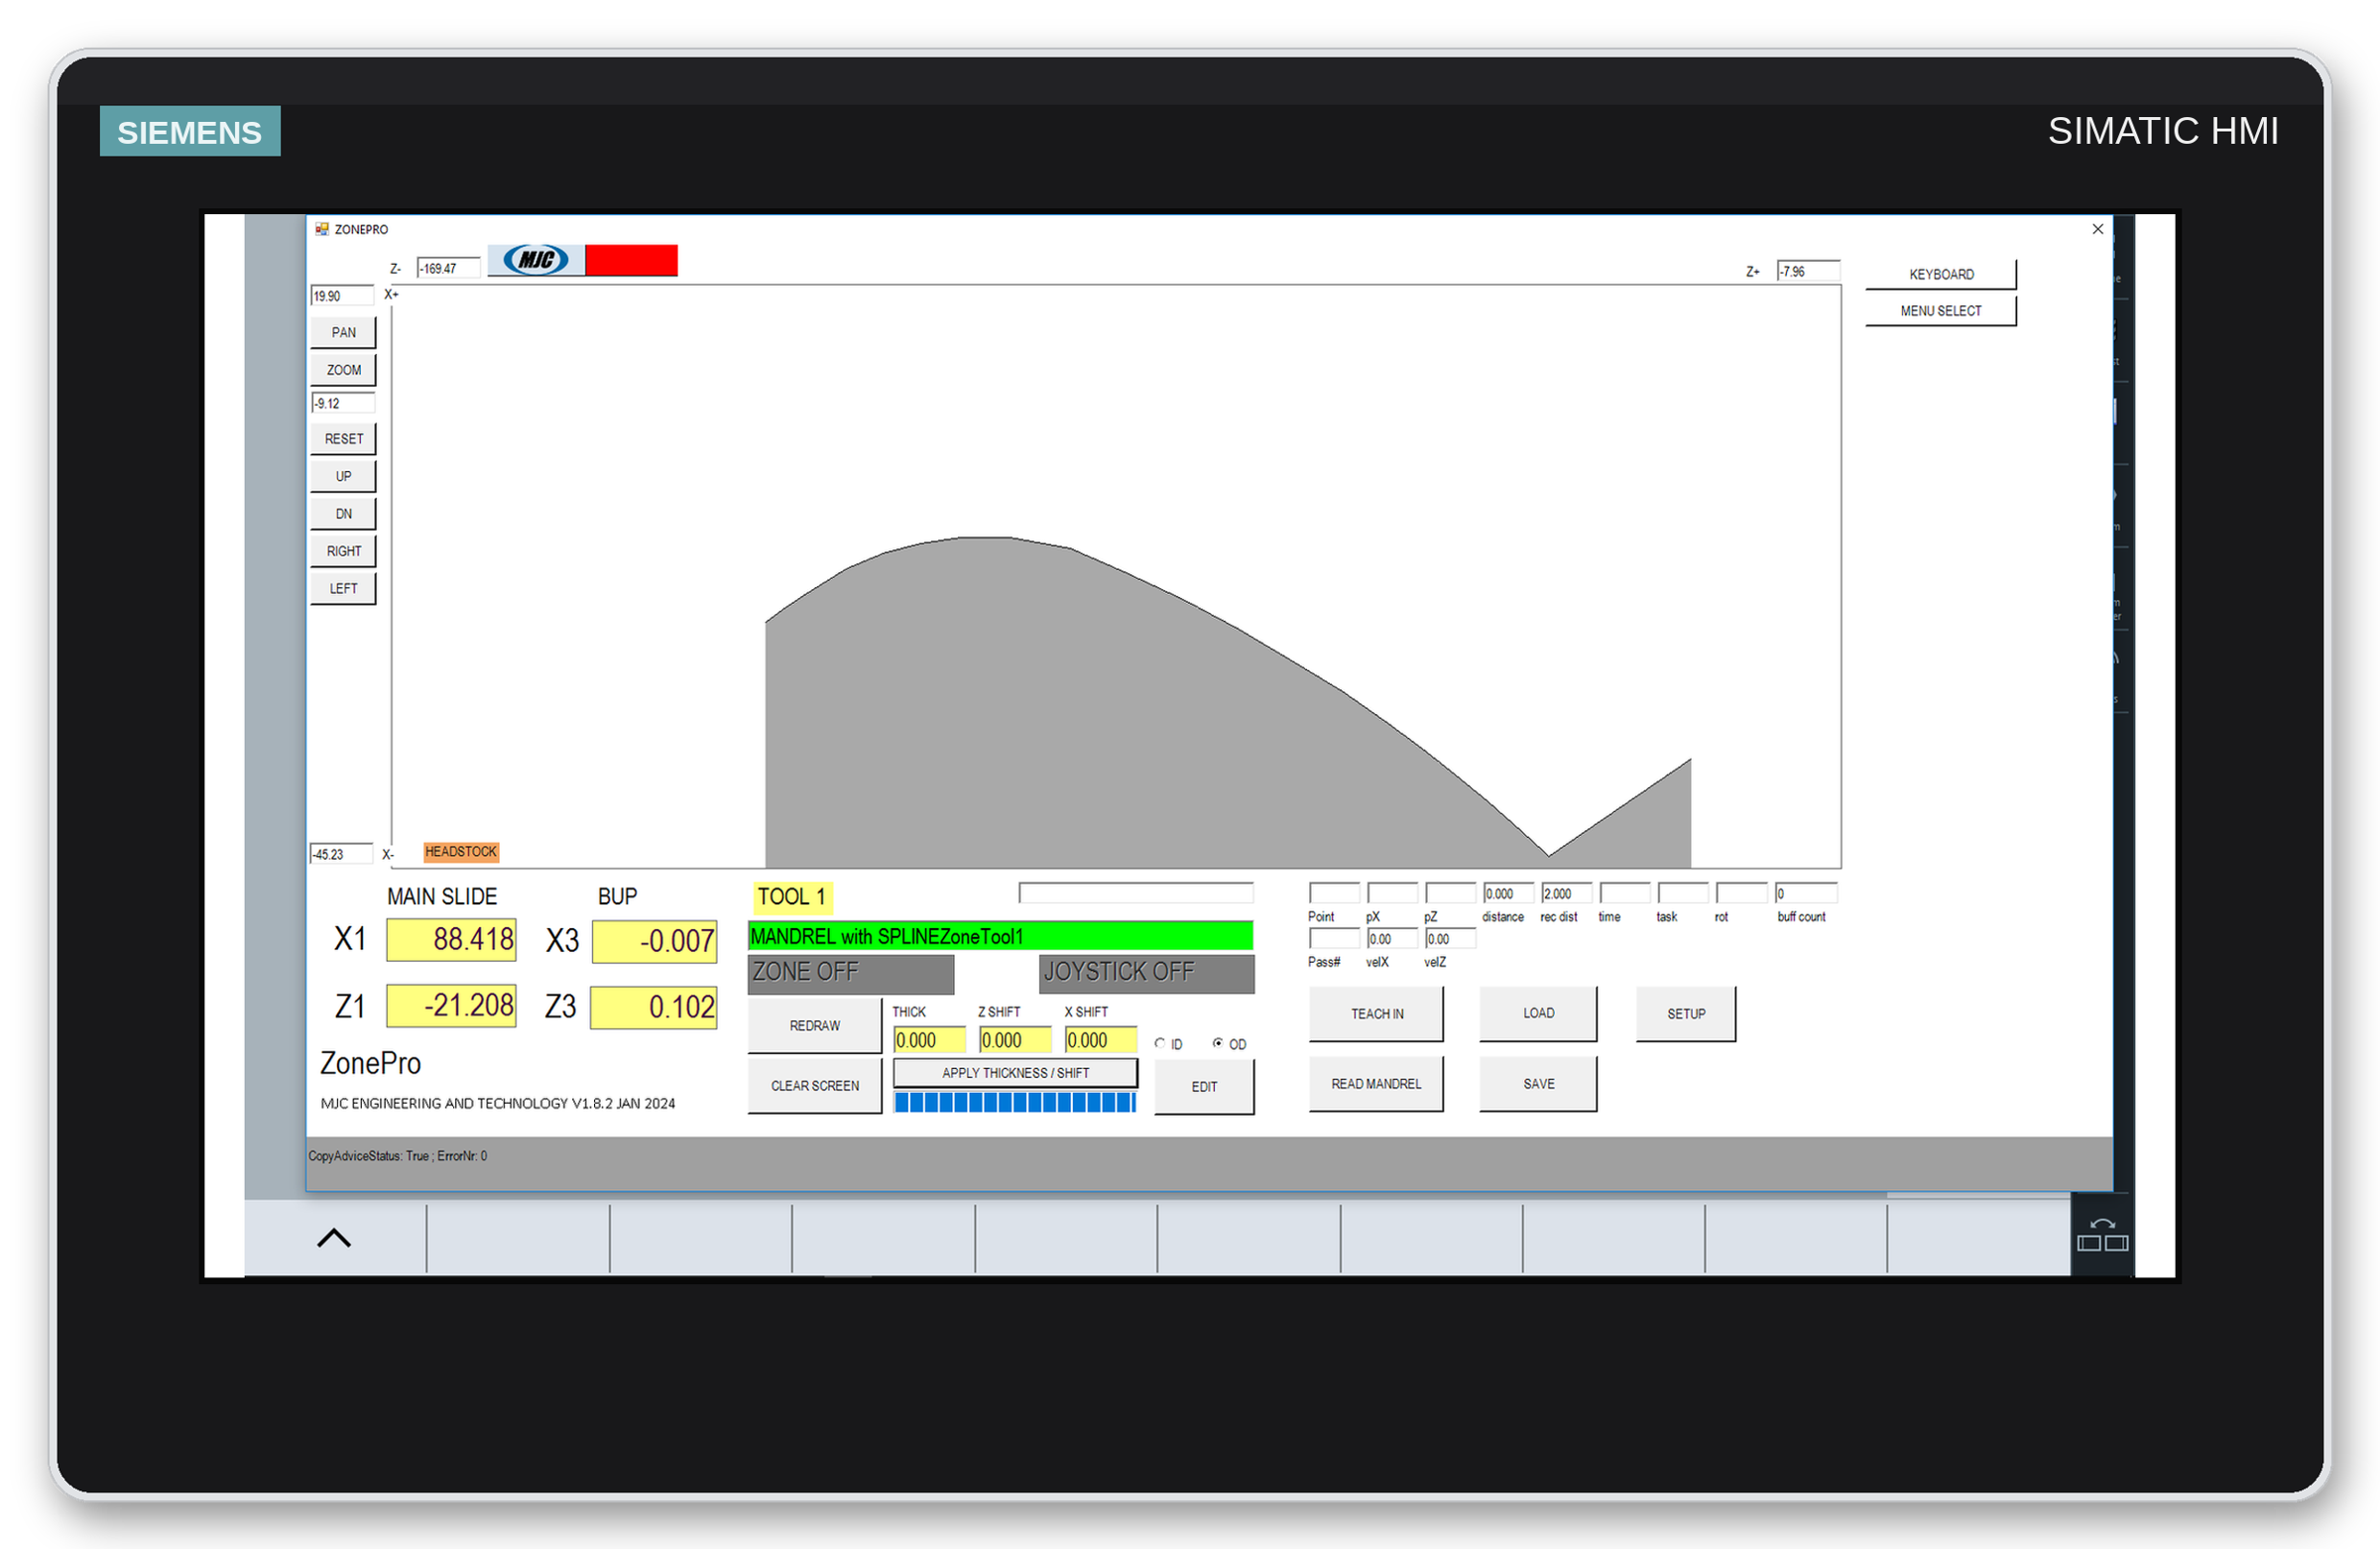Click the DN pan button
Image resolution: width=2380 pixels, height=1549 pixels.
343,514
